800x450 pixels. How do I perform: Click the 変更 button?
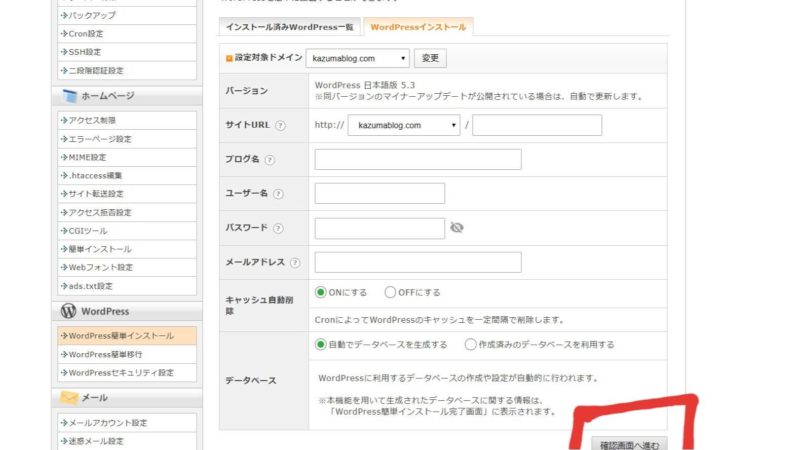[x=430, y=58]
